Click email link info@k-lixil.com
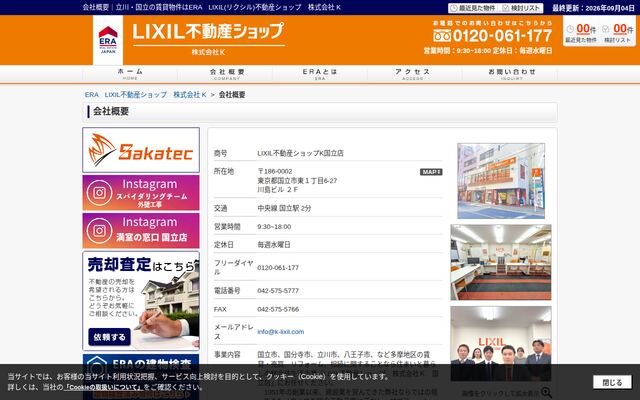Screen dimensions: 640x400 280,332
